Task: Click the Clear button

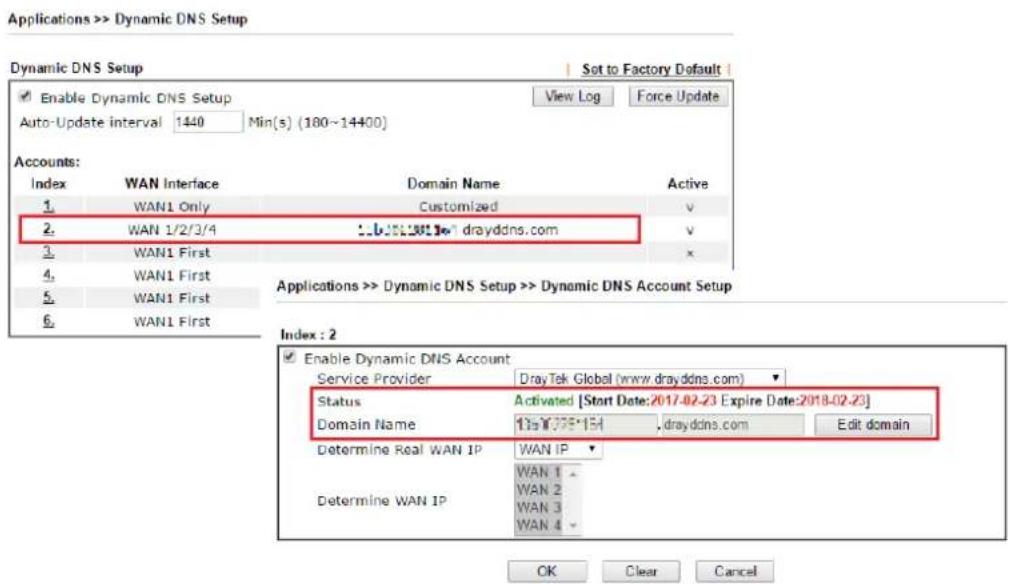Action: [641, 571]
